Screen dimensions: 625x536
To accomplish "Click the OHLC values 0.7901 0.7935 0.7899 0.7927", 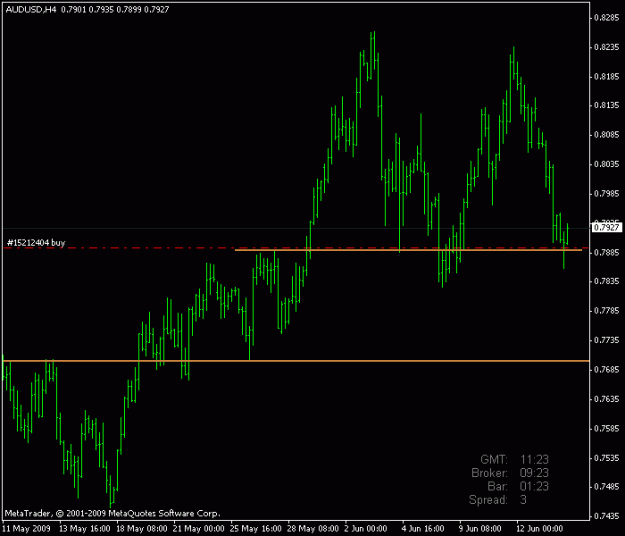I will pos(115,9).
